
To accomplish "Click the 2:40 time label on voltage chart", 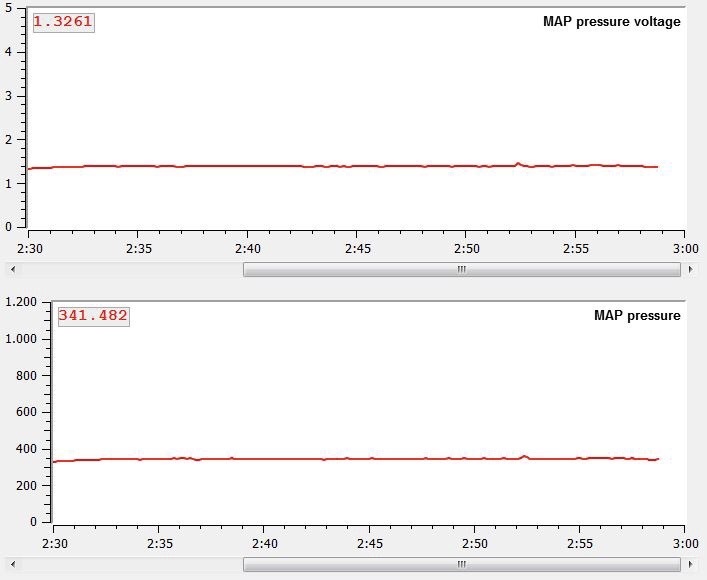I will 248,248.
